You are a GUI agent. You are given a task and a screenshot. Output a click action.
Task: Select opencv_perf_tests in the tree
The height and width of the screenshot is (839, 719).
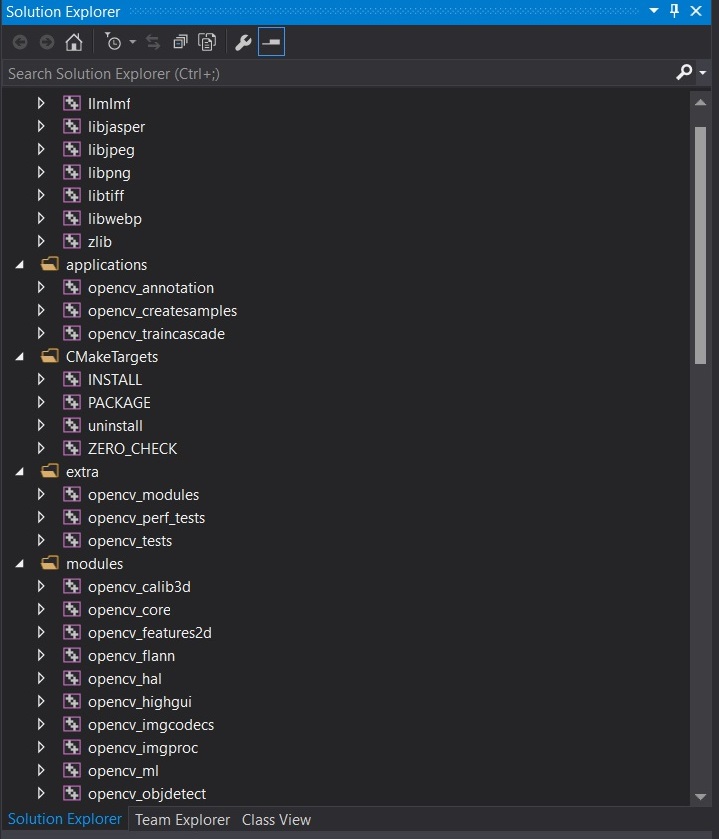[147, 518]
